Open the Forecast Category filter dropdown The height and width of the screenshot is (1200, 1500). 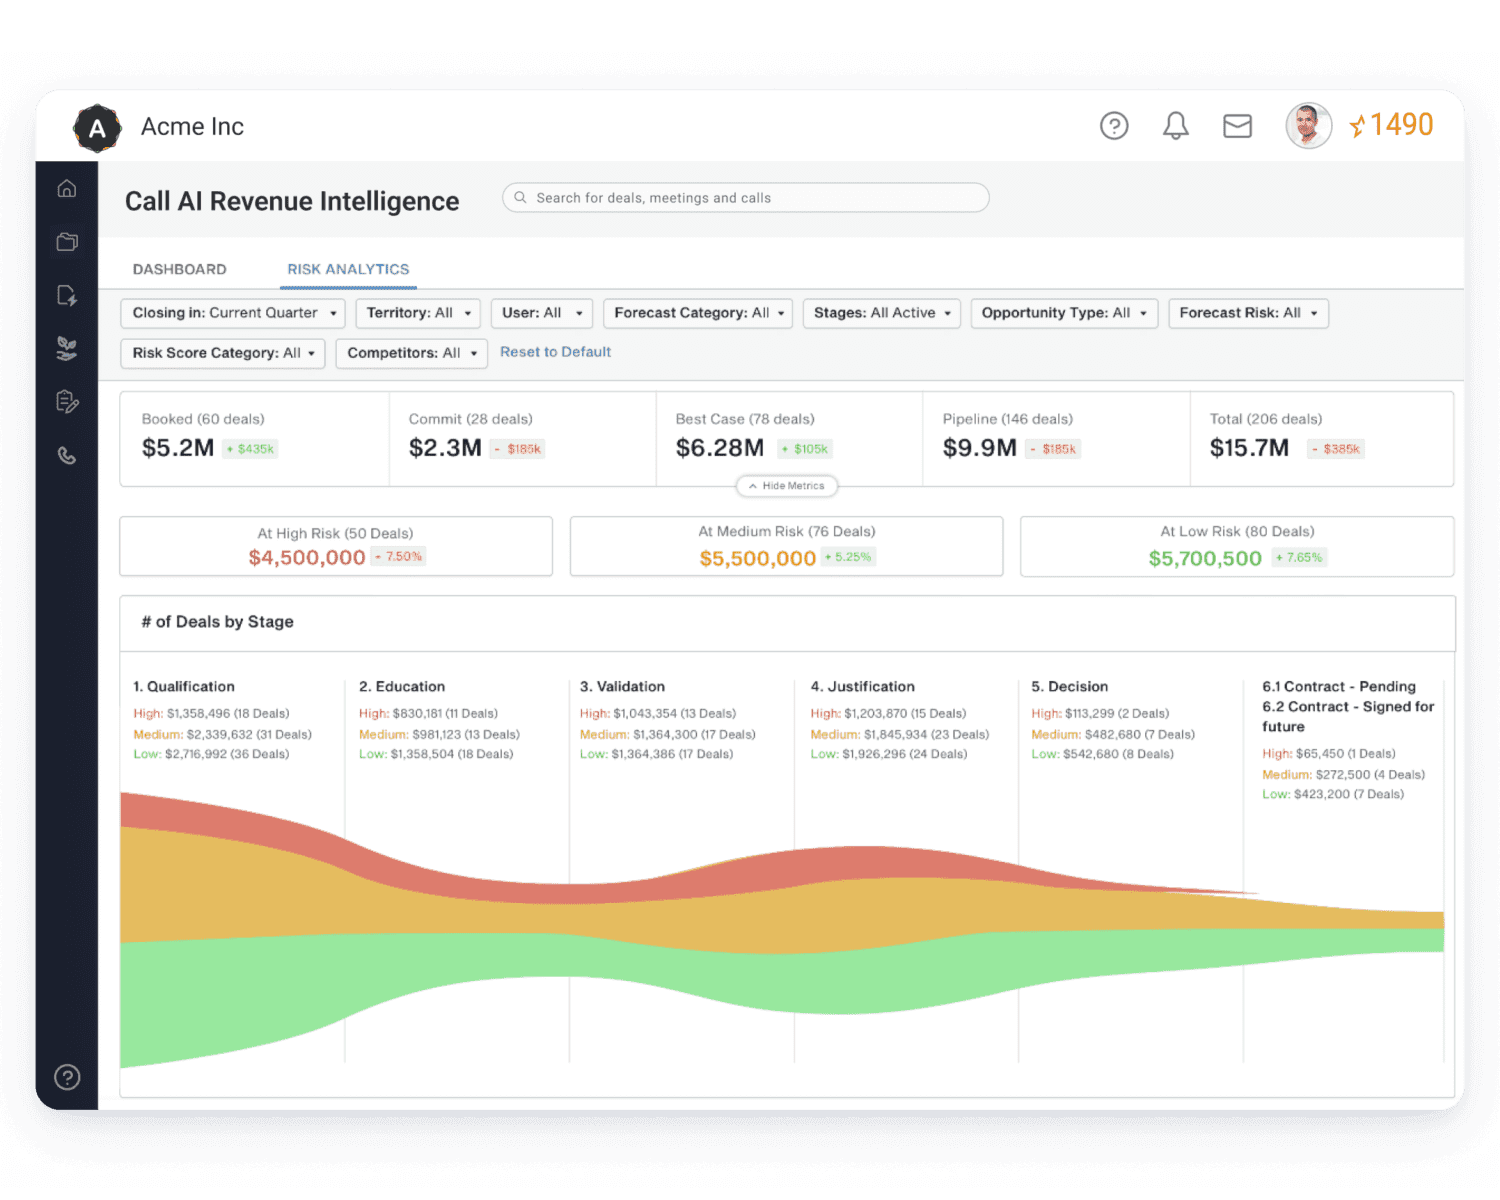(698, 313)
